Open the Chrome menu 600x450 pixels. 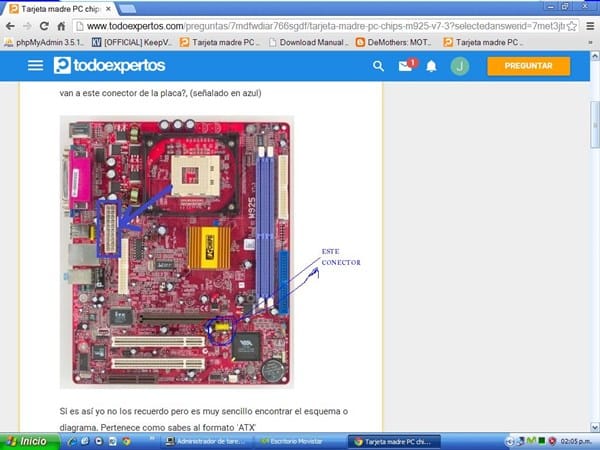(590, 26)
